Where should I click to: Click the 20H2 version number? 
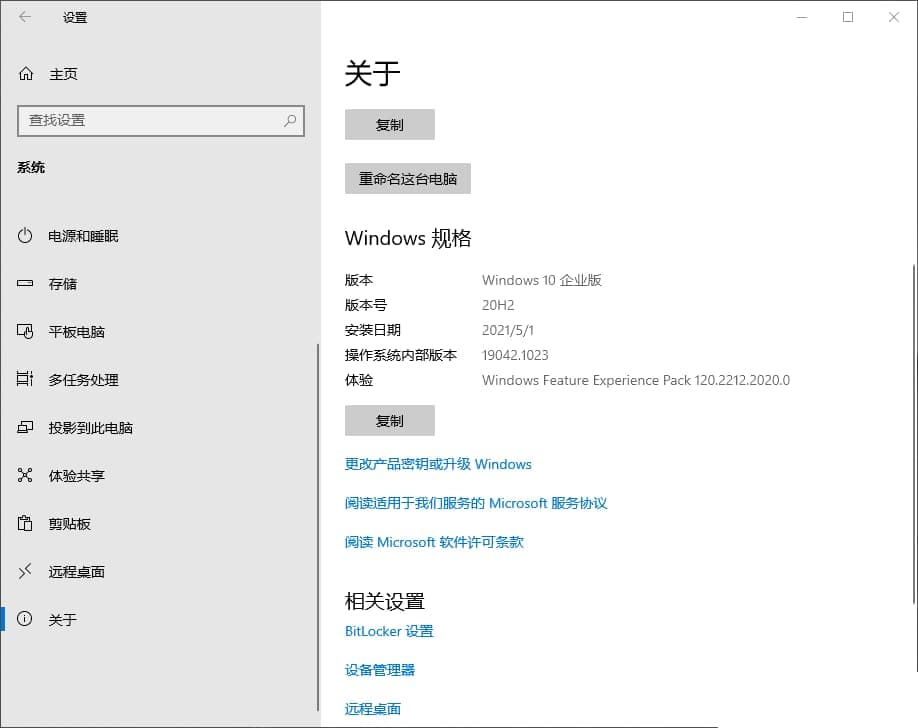498,305
